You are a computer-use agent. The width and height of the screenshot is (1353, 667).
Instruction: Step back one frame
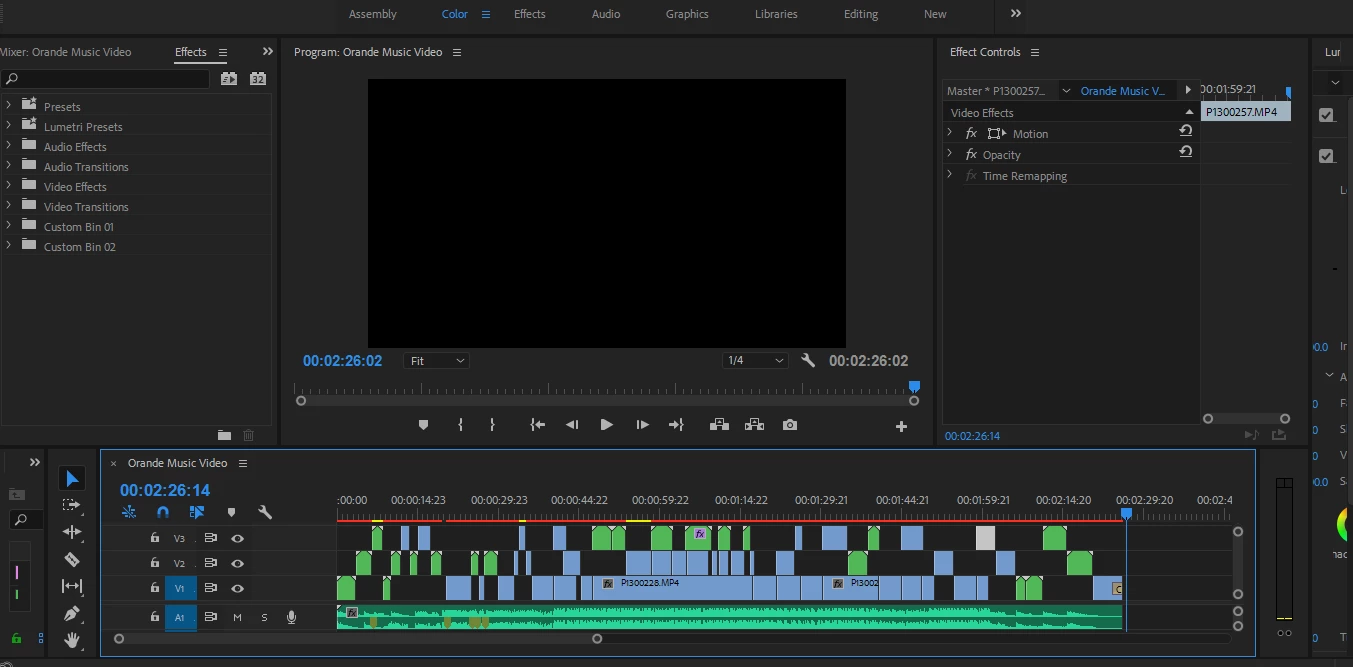(572, 425)
